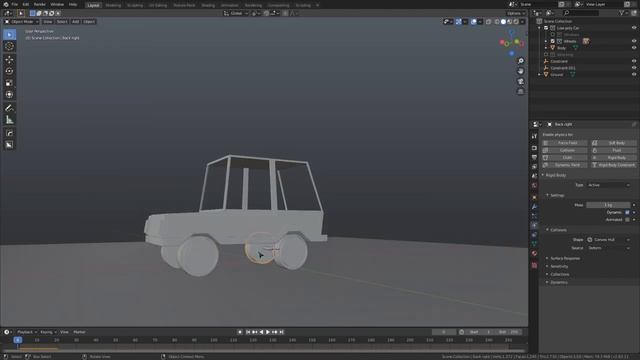
Task: Open the outliner filter funnel icon
Action: point(622,13)
